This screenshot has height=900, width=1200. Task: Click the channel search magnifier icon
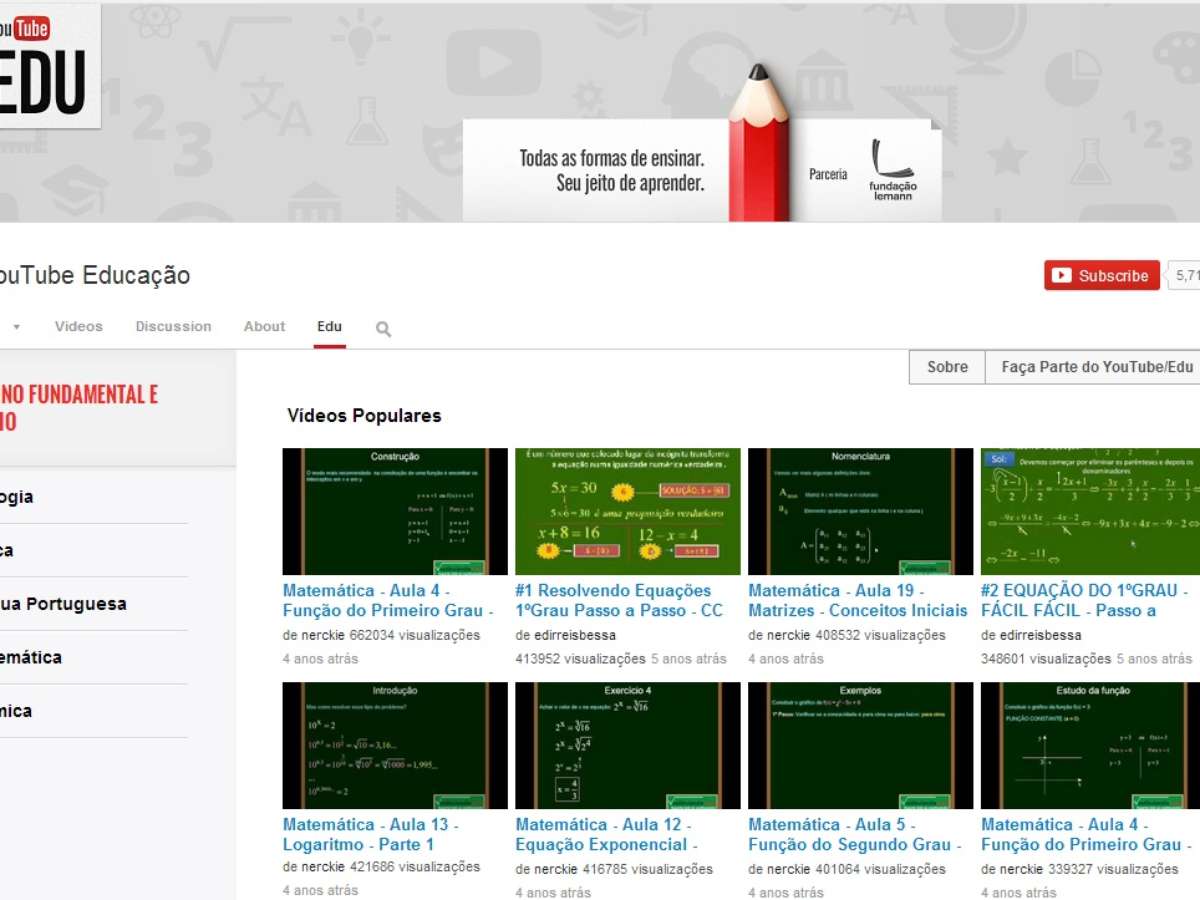pos(383,329)
